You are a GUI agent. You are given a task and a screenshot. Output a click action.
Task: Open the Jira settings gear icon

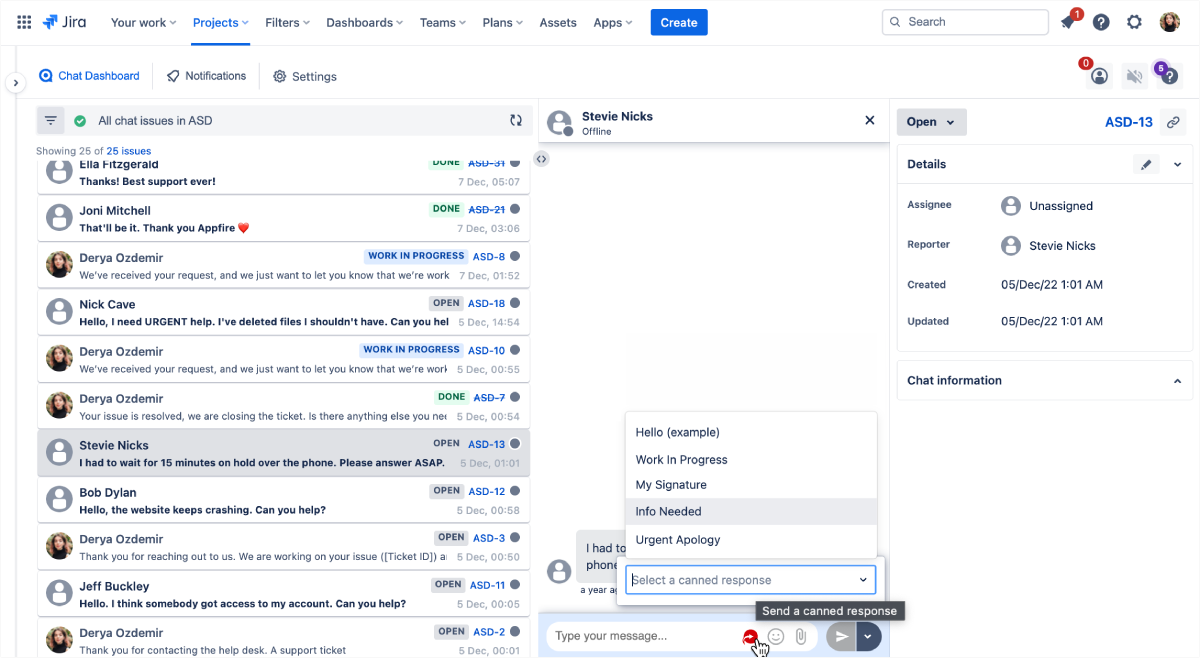click(x=1134, y=22)
